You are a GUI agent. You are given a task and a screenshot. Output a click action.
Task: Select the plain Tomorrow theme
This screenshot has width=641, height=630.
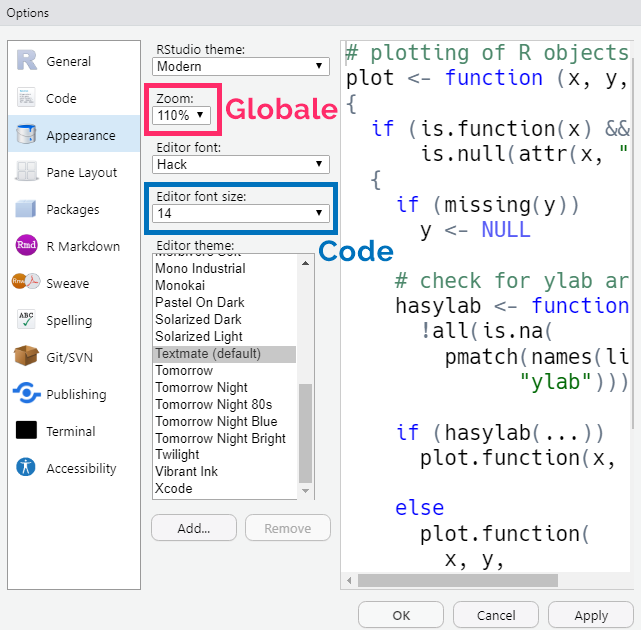[224, 371]
